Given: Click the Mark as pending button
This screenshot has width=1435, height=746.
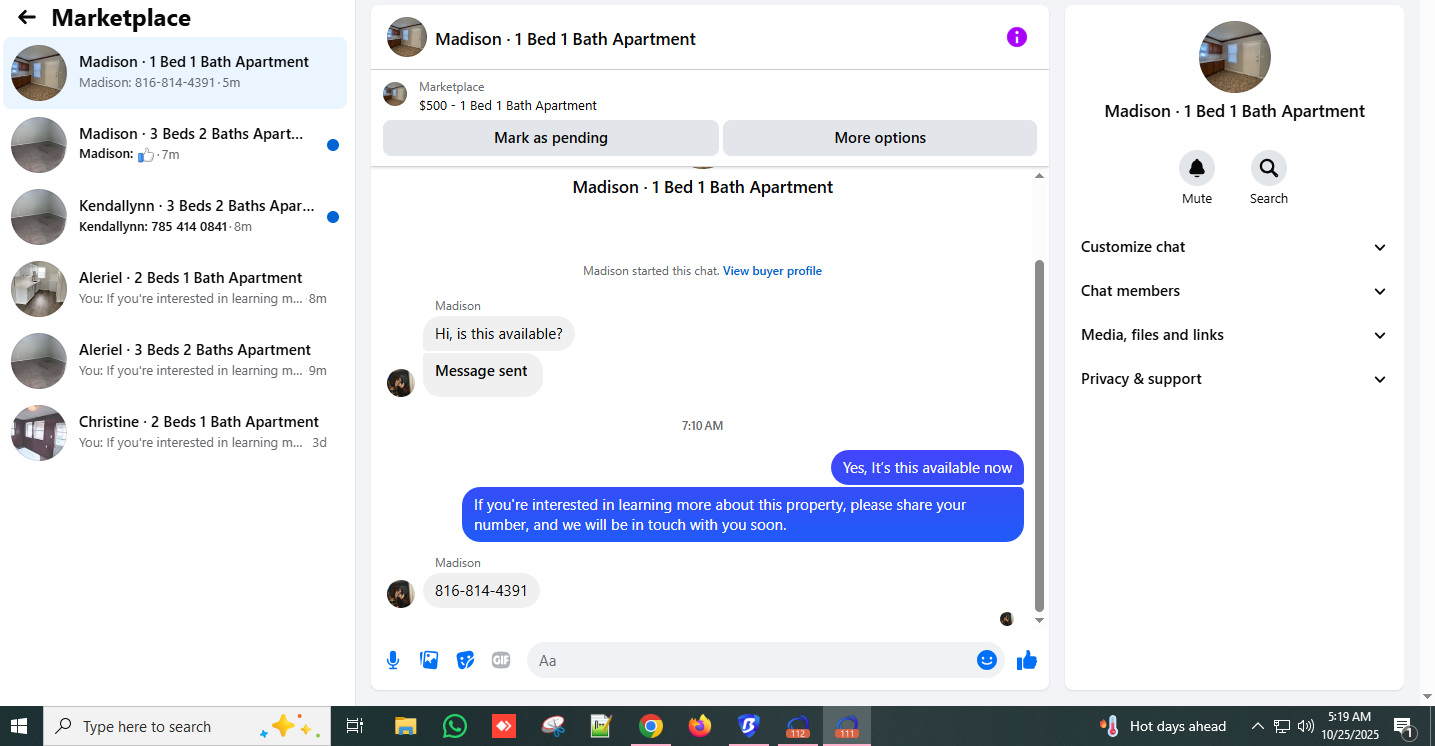Looking at the screenshot, I should (551, 138).
